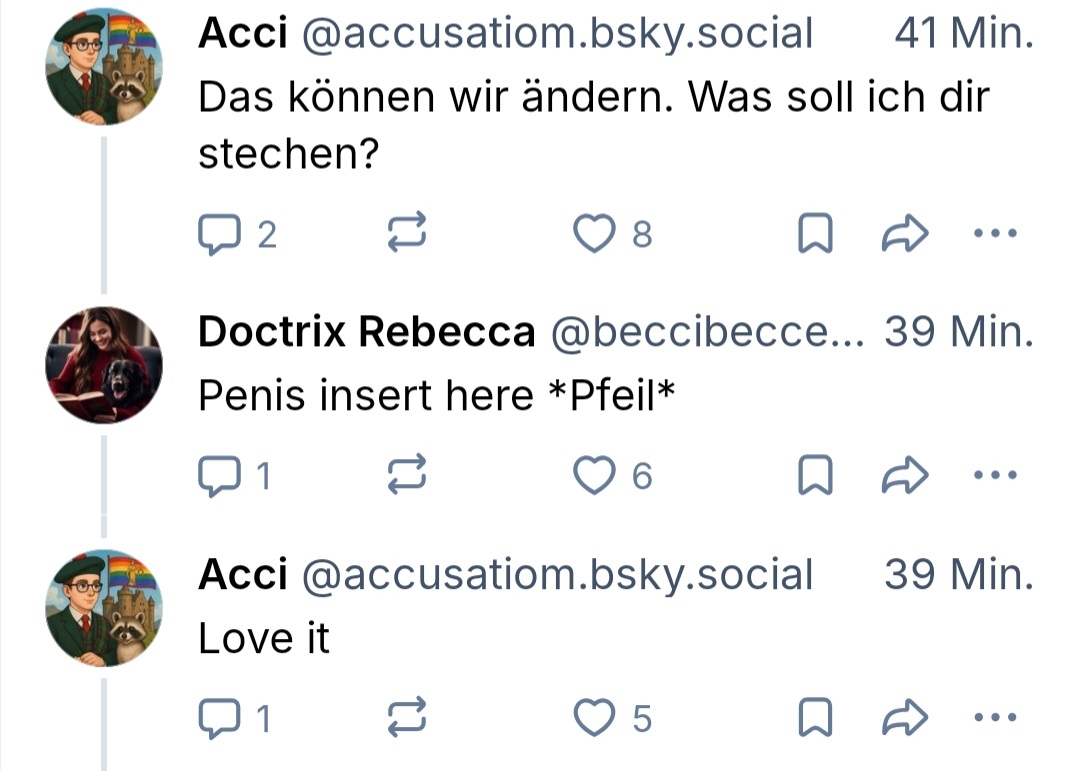1080x771 pixels.
Task: Share Acci's first post via arrow icon
Action: pos(905,236)
